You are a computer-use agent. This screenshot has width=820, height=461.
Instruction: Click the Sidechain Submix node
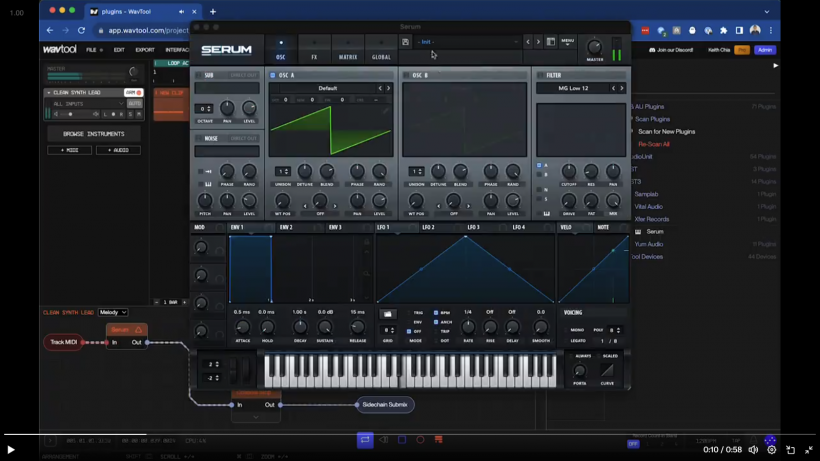coord(385,405)
